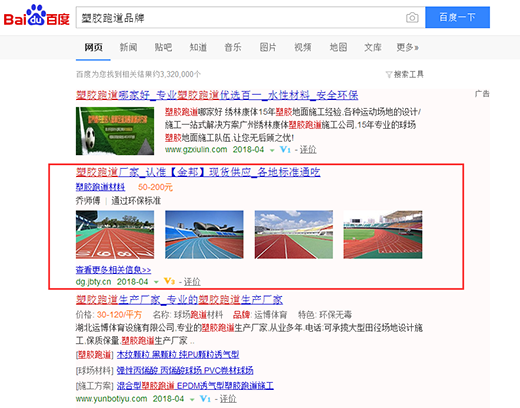
Task: Click the search box containing 塑胶跑道品牌
Action: 240,17
